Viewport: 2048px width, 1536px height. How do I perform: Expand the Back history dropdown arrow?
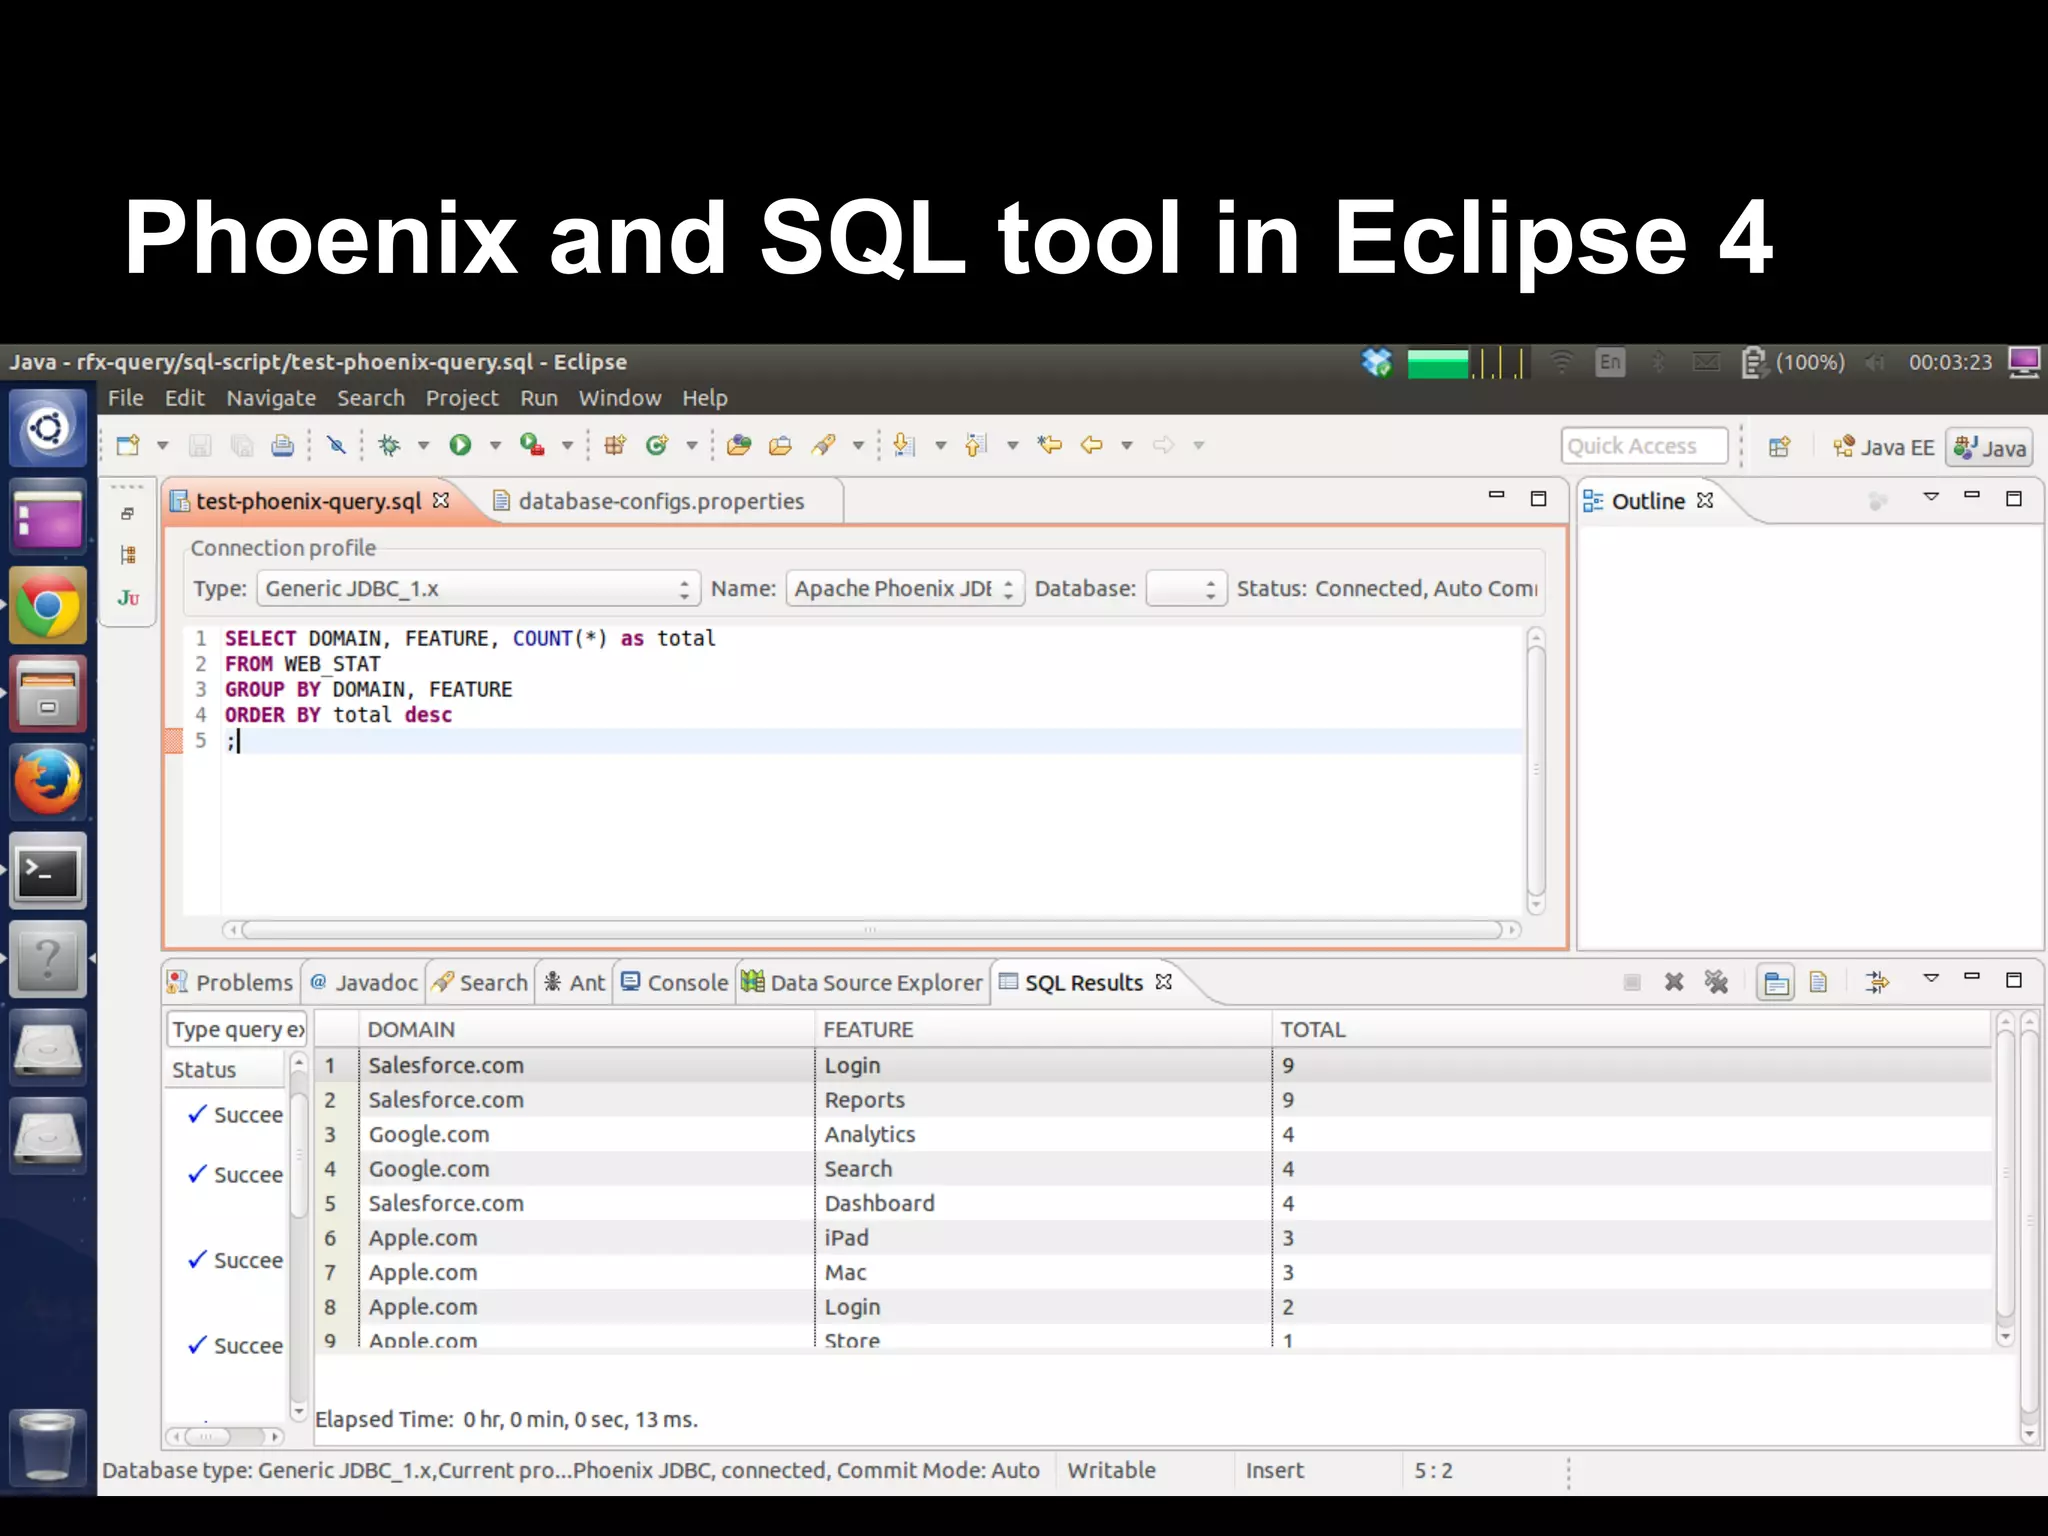point(1127,445)
